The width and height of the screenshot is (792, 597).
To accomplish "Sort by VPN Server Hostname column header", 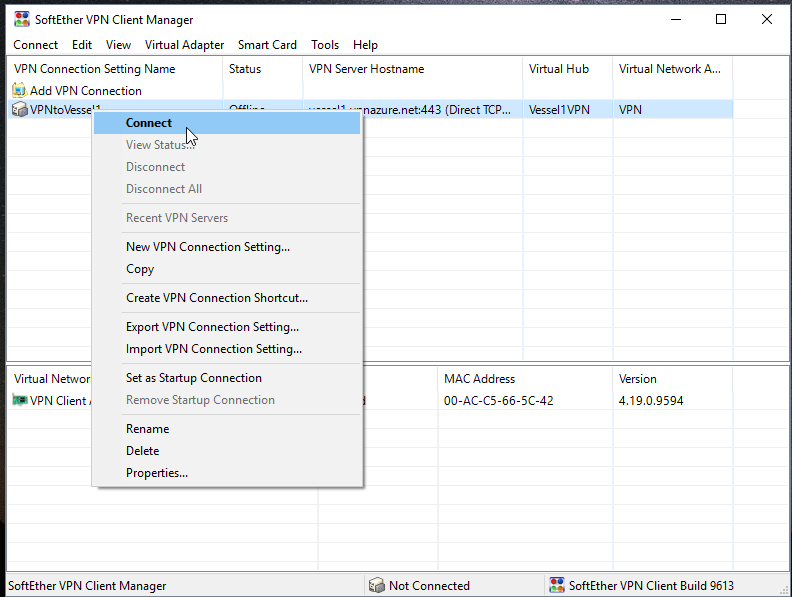I will point(413,69).
